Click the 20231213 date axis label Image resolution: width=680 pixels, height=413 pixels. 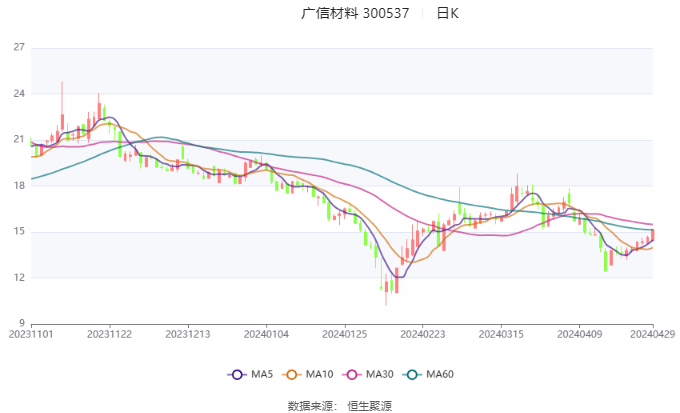click(188, 334)
